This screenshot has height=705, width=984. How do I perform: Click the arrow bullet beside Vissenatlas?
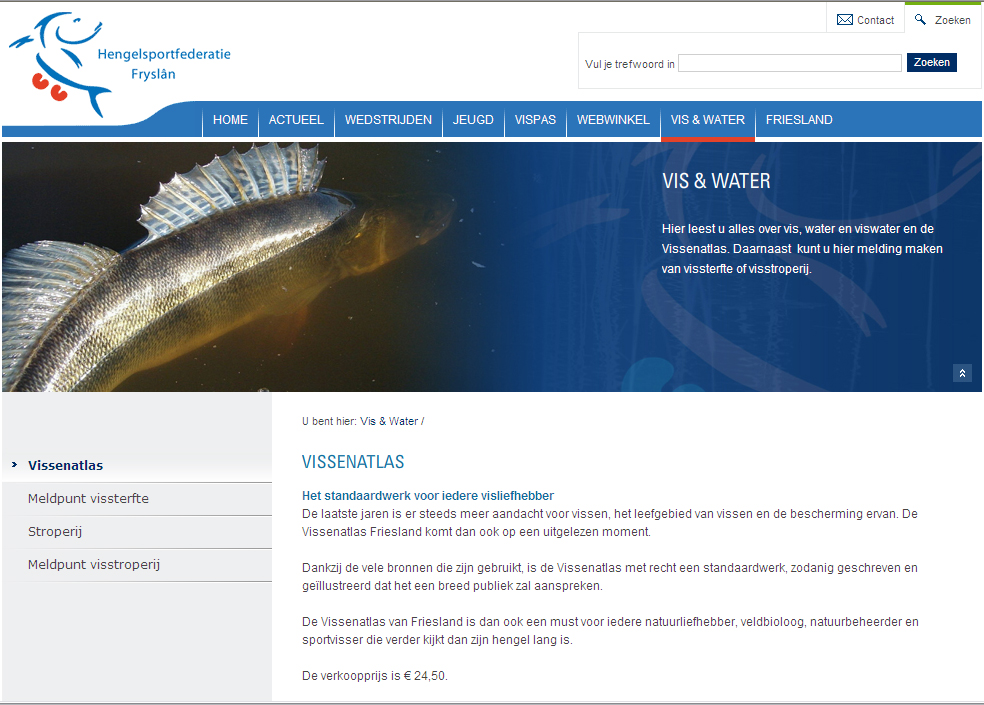click(14, 465)
